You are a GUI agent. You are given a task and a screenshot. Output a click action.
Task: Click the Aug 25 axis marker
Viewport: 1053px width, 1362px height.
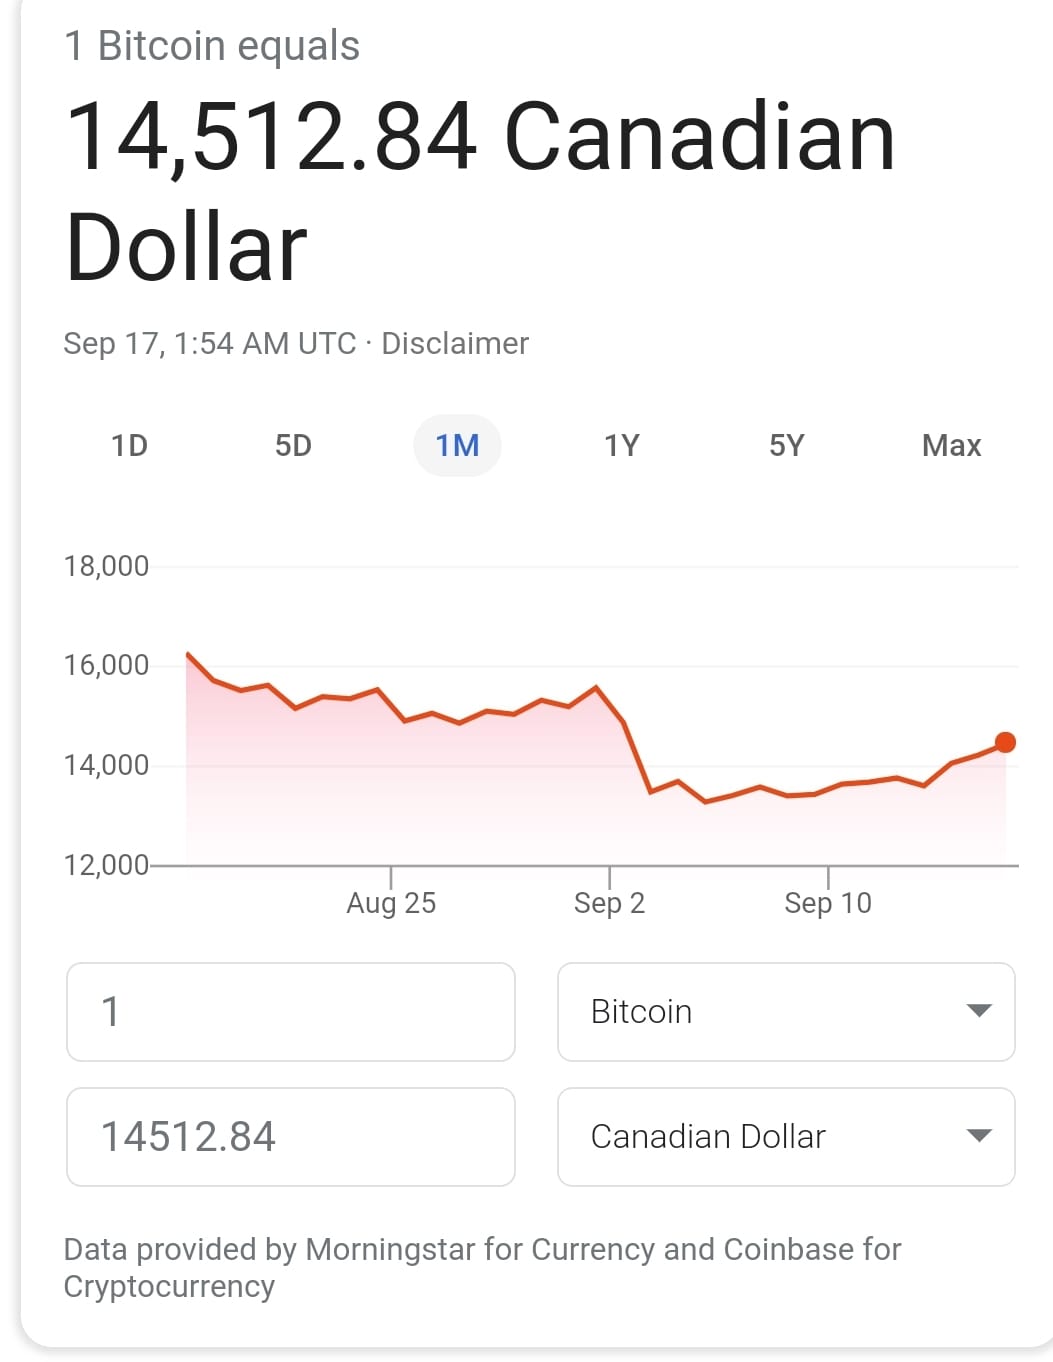tap(391, 903)
